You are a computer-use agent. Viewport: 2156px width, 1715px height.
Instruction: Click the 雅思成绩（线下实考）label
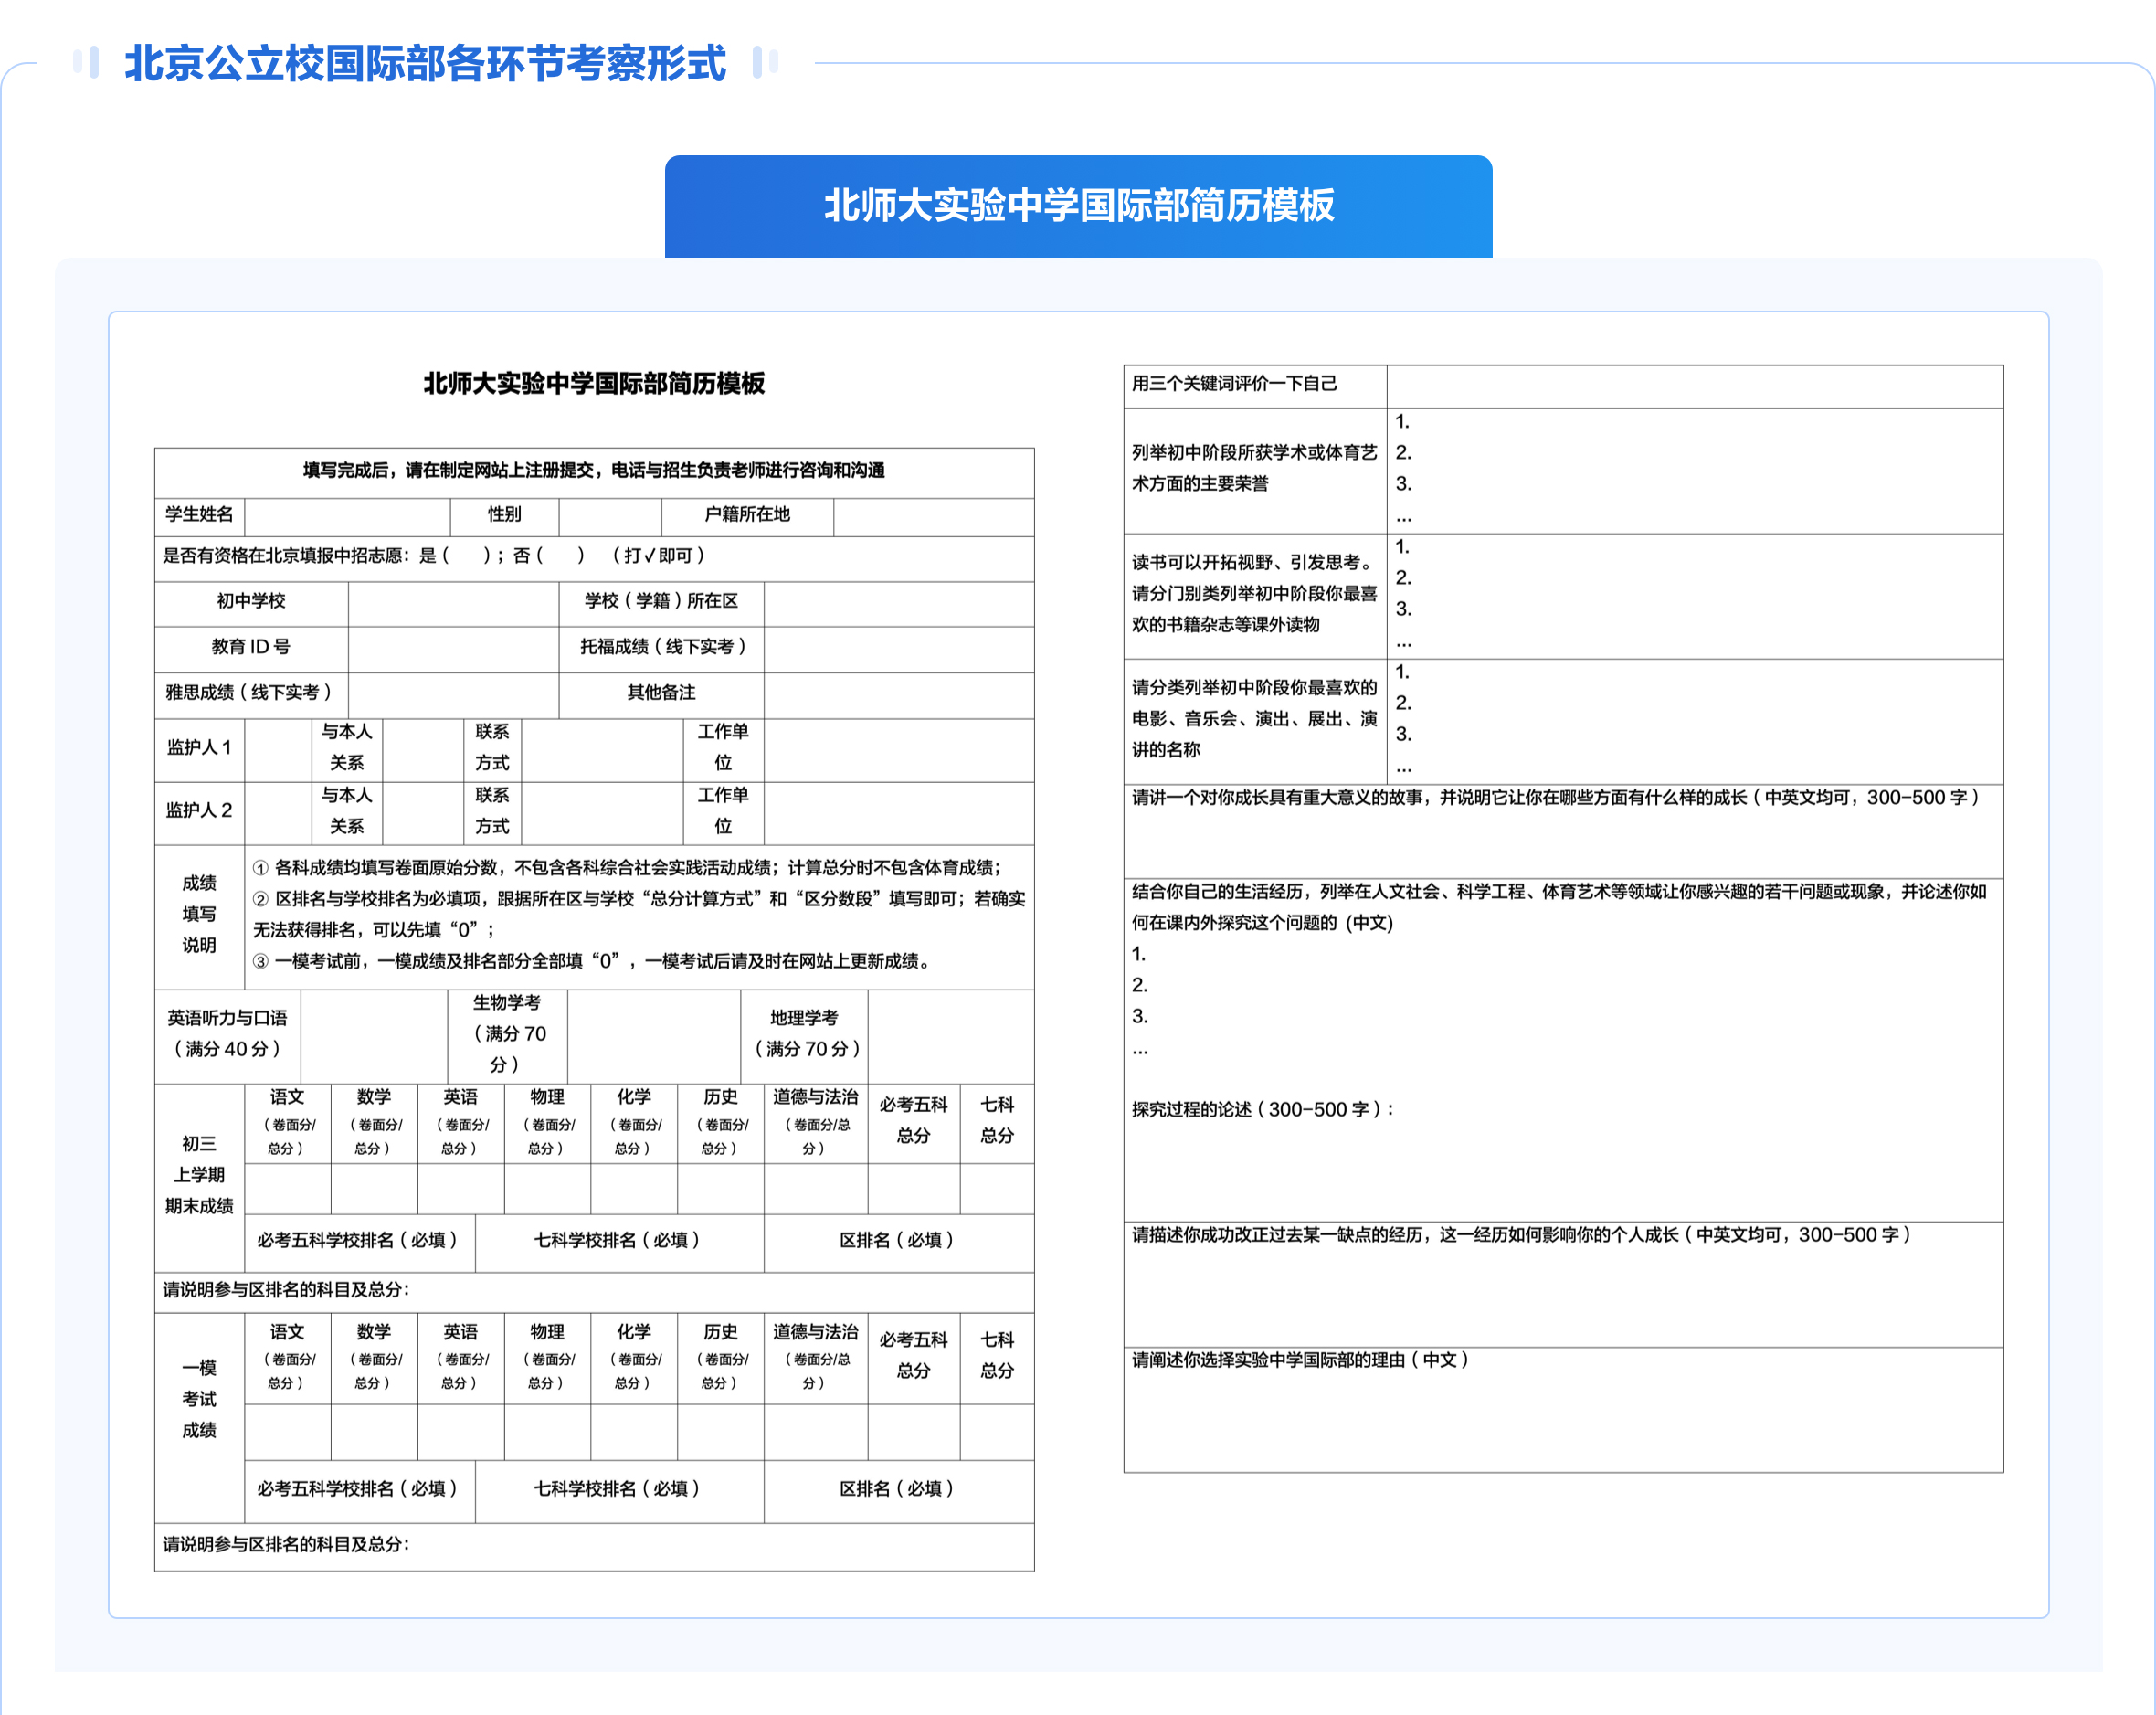coord(251,693)
